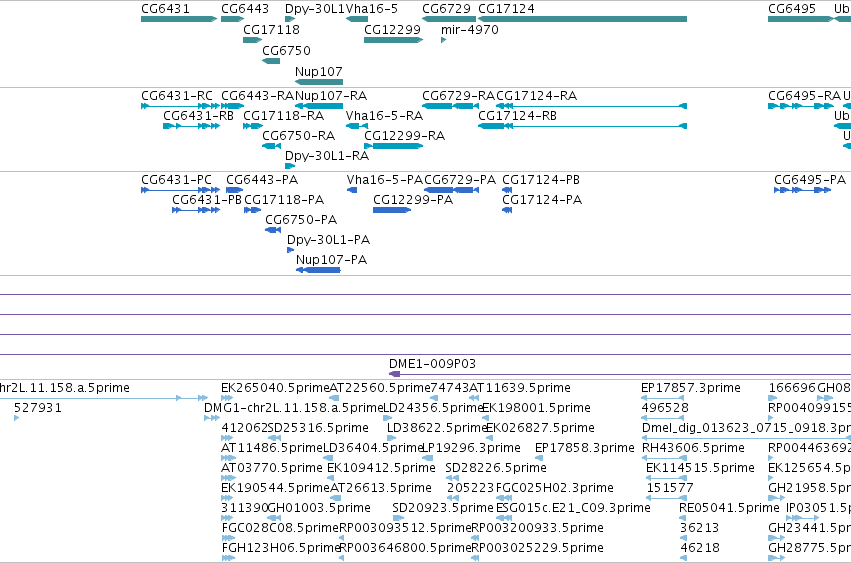
Task: Open transcript CG6431-RC
Action: 180,106
